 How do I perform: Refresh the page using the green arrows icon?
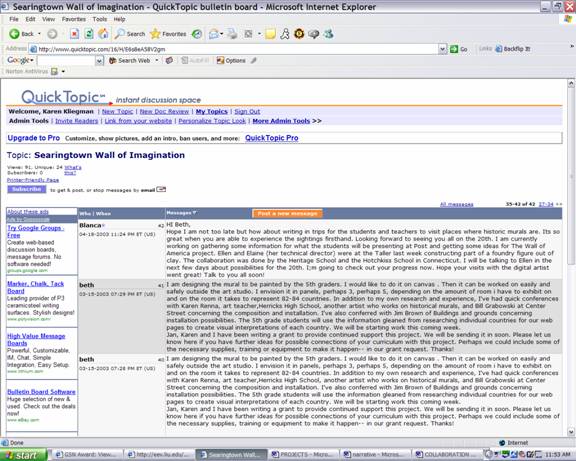pos(89,34)
